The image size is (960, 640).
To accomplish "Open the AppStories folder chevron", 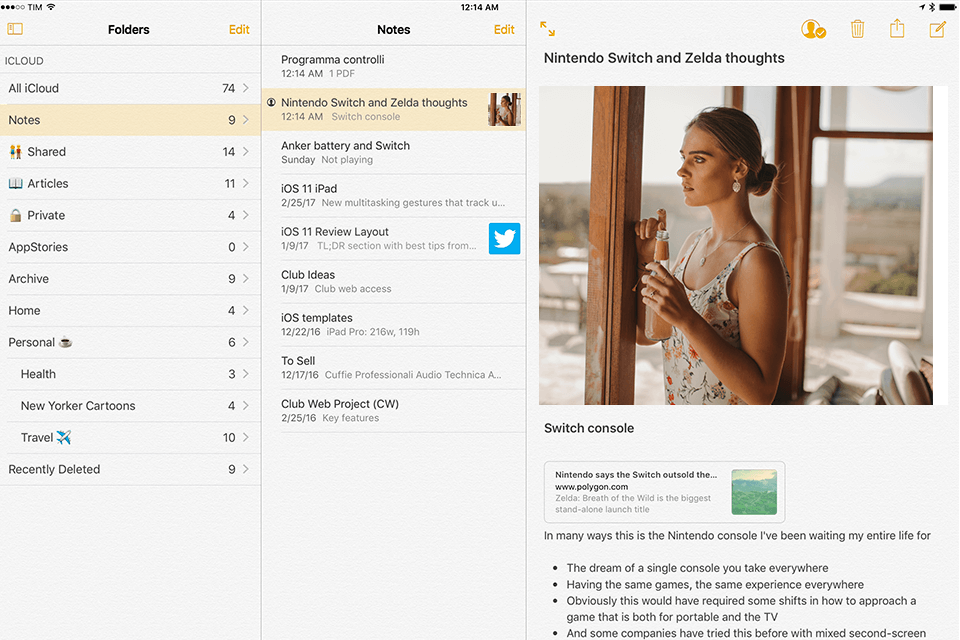I will (x=246, y=247).
